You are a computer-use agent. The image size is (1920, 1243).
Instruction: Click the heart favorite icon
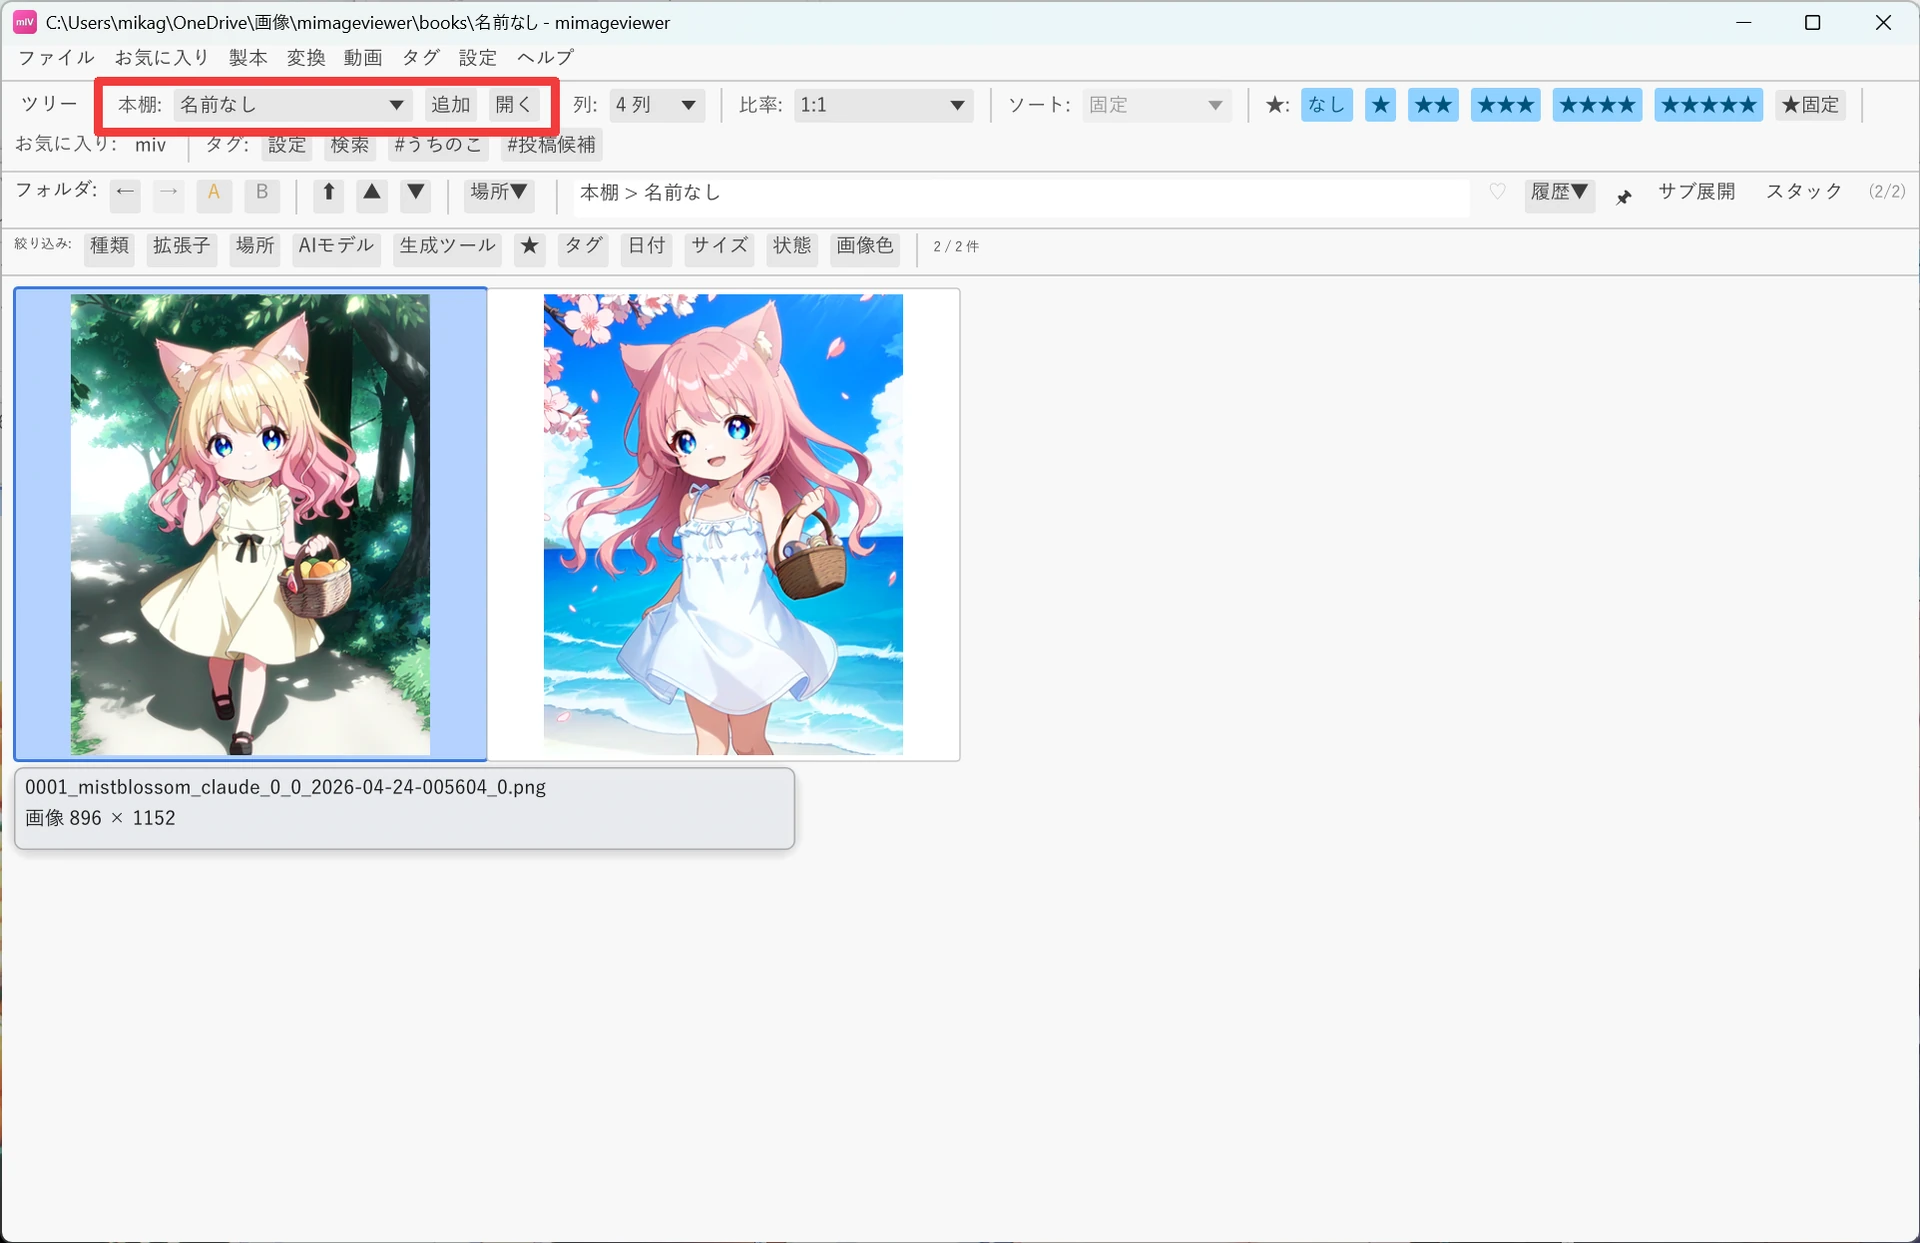click(1497, 192)
